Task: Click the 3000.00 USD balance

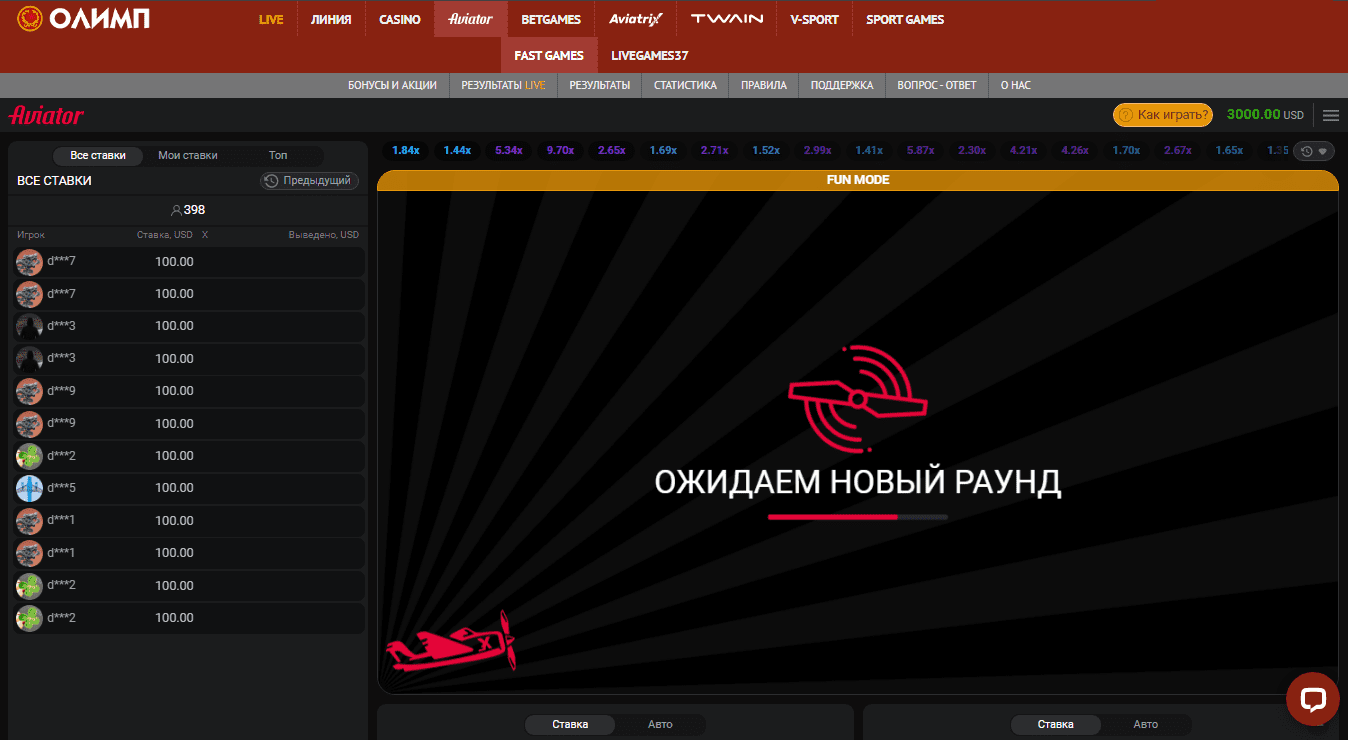Action: [x=1265, y=115]
